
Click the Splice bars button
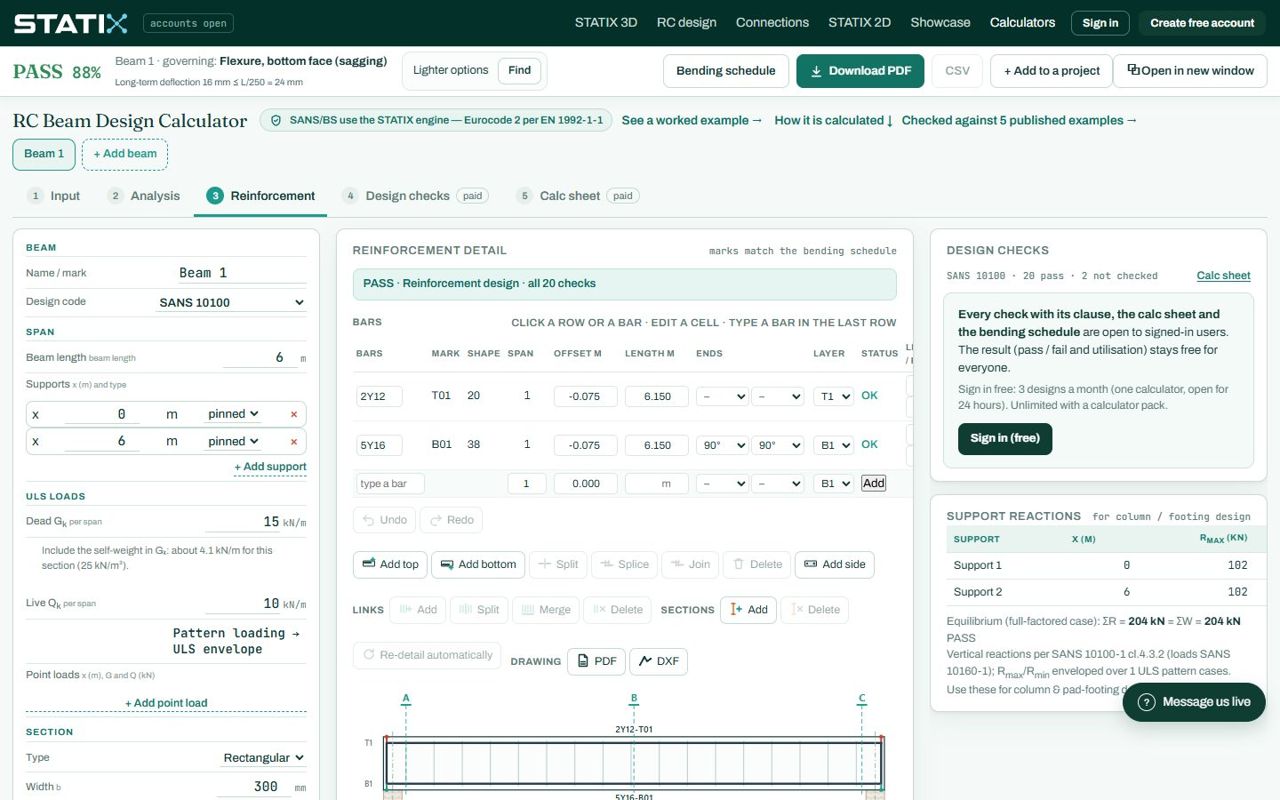623,565
